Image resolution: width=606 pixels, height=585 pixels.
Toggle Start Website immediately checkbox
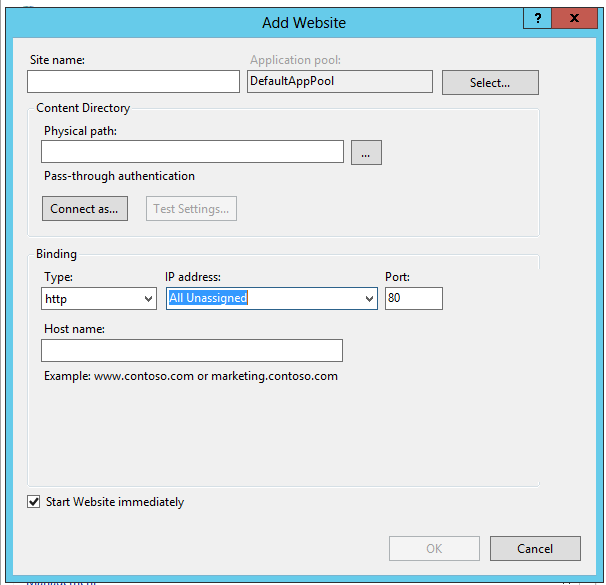[x=34, y=502]
